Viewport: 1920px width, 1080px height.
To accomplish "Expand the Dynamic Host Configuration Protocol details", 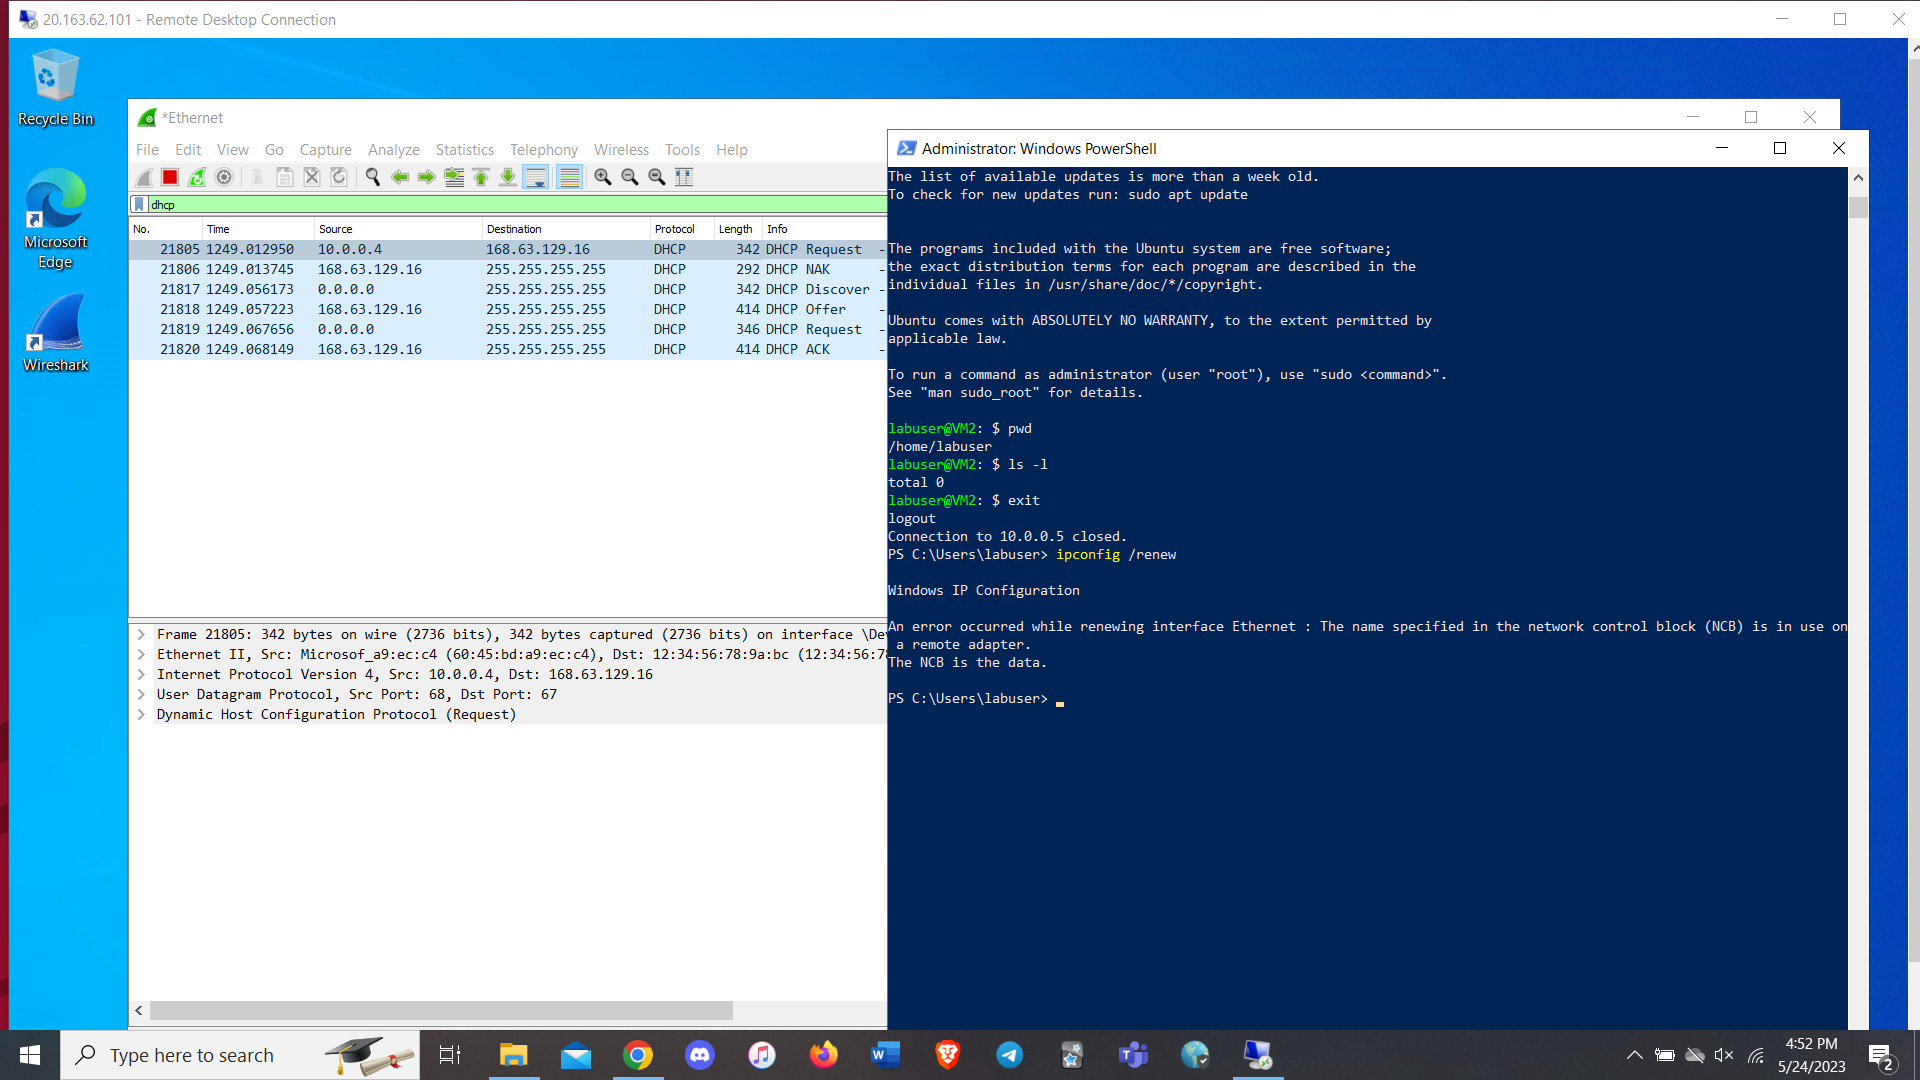I will [x=141, y=714].
